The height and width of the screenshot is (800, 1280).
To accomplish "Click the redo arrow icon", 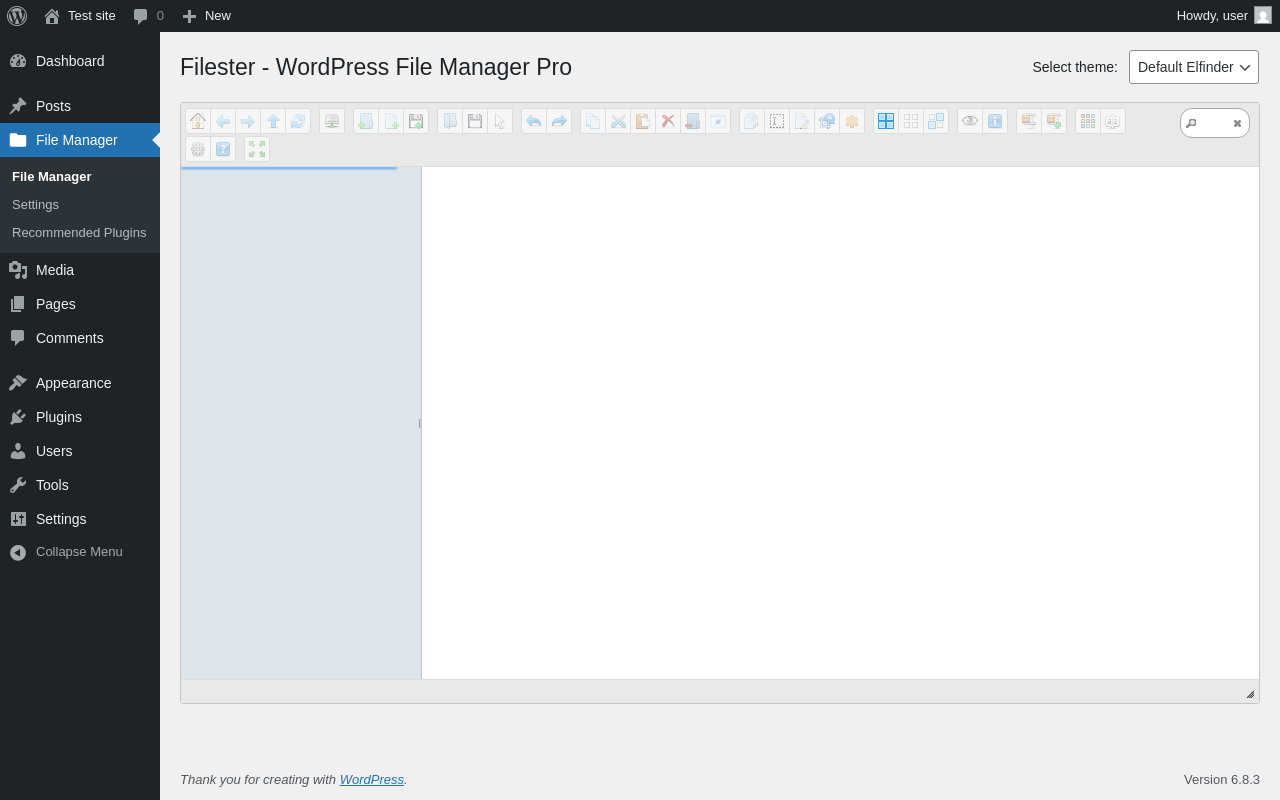I will [x=559, y=121].
